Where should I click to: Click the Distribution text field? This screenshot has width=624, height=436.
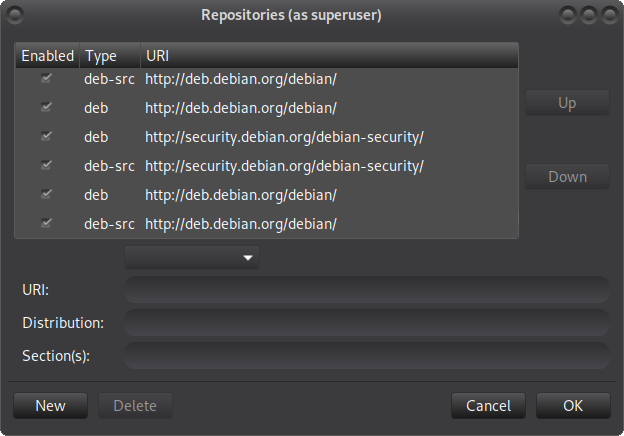367,323
